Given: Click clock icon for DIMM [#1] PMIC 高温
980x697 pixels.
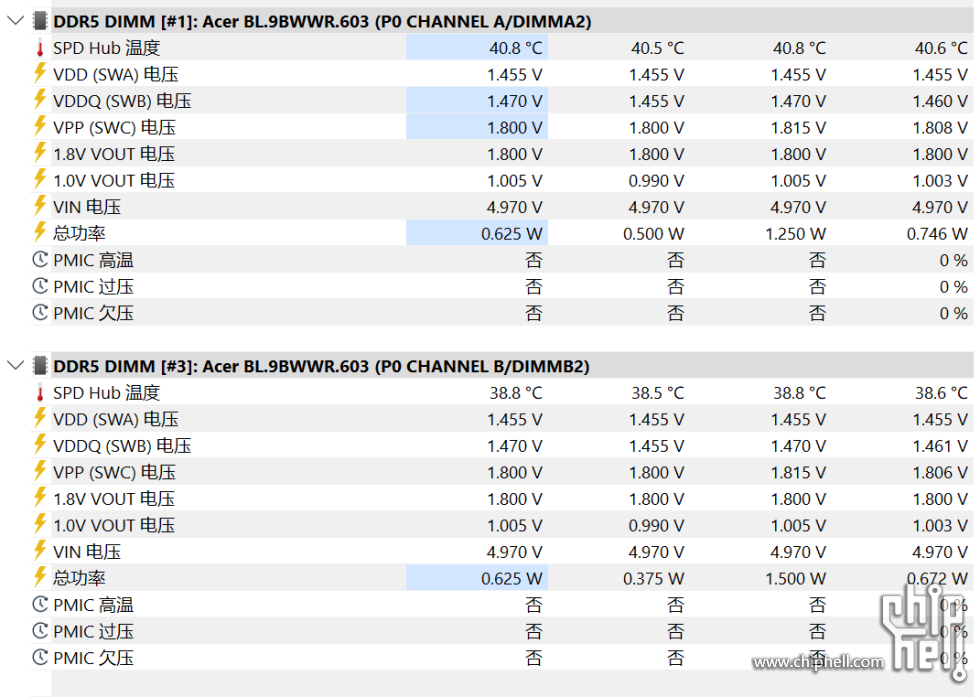Looking at the screenshot, I should coord(40,259).
